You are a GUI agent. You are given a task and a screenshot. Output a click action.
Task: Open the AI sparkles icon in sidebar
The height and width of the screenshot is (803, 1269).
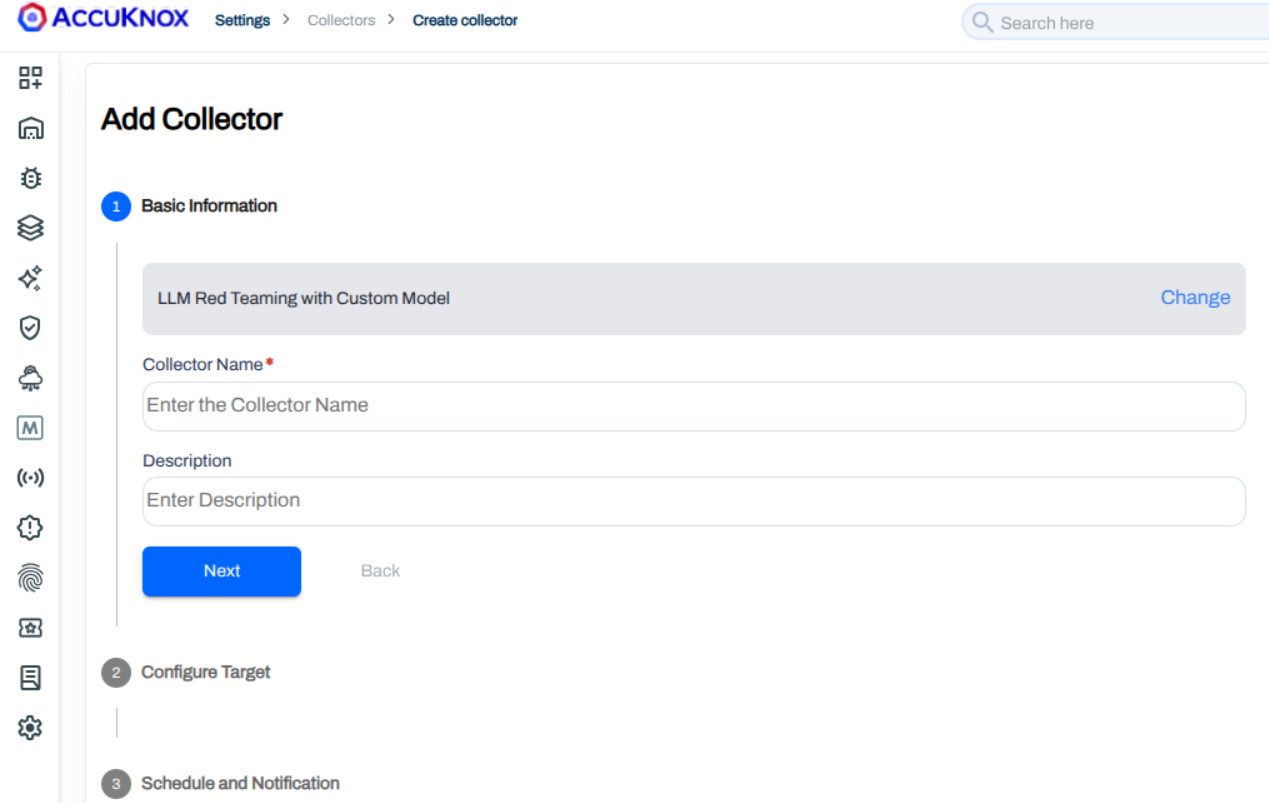pyautogui.click(x=31, y=278)
